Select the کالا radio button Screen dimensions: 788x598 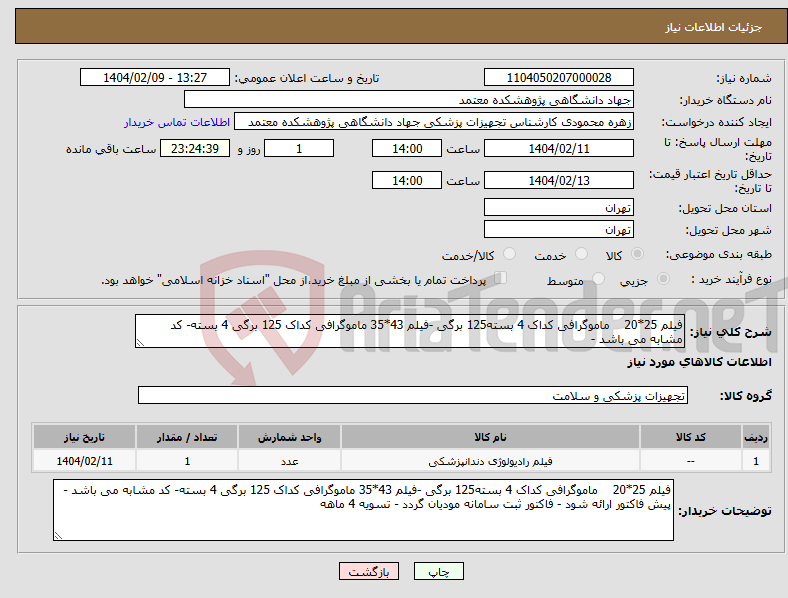637,254
